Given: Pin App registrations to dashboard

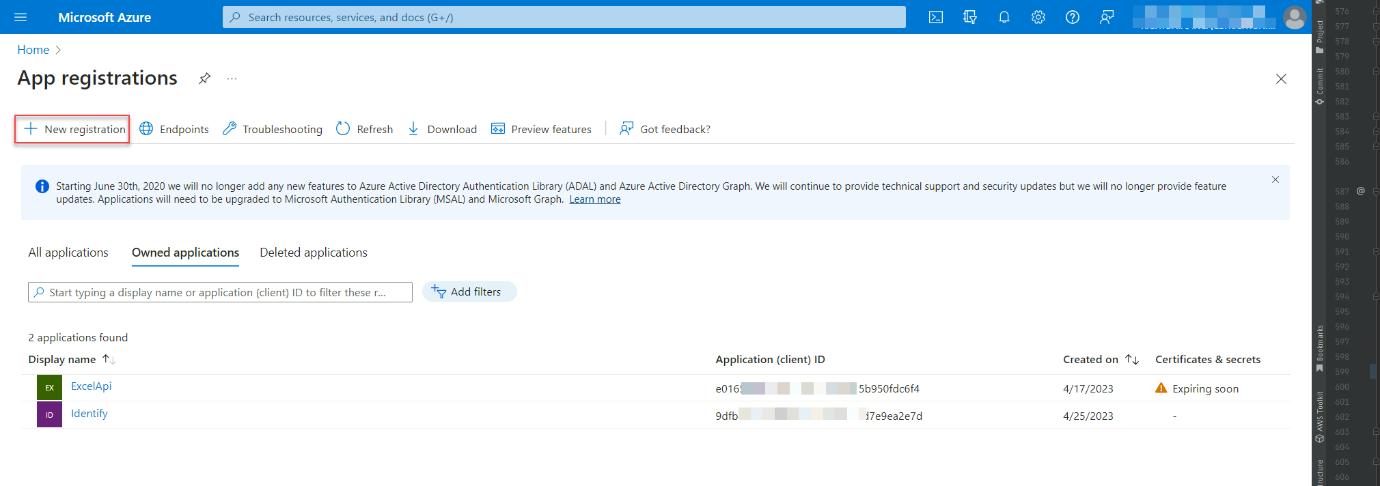Looking at the screenshot, I should (x=205, y=78).
